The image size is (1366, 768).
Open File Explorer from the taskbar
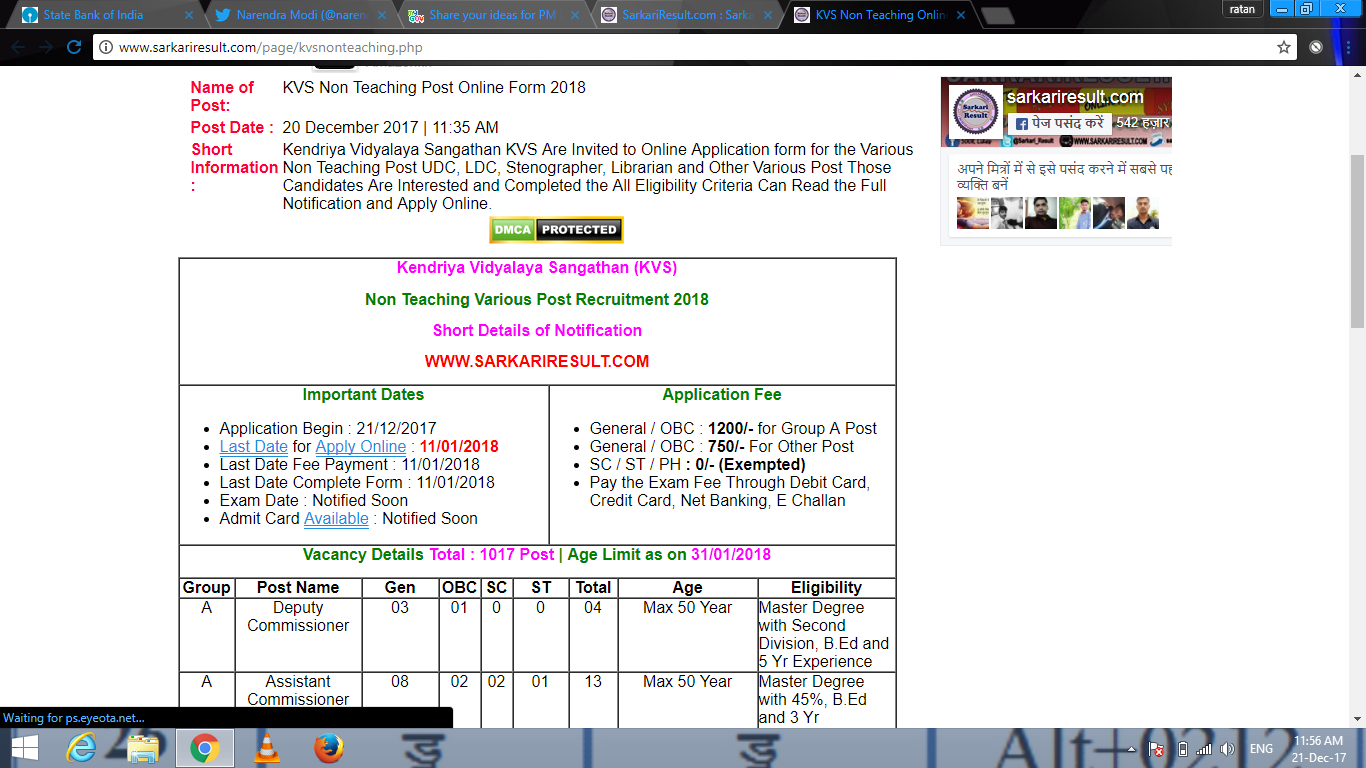coord(144,748)
